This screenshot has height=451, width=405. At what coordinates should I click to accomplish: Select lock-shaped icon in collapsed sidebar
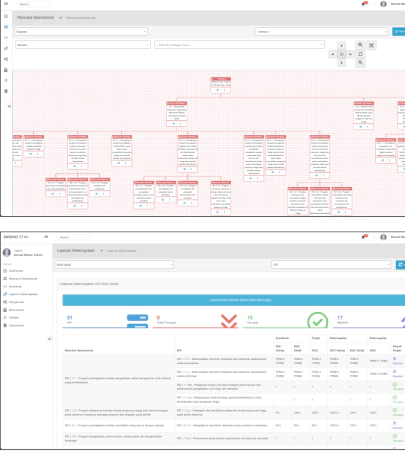pyautogui.click(x=6, y=70)
